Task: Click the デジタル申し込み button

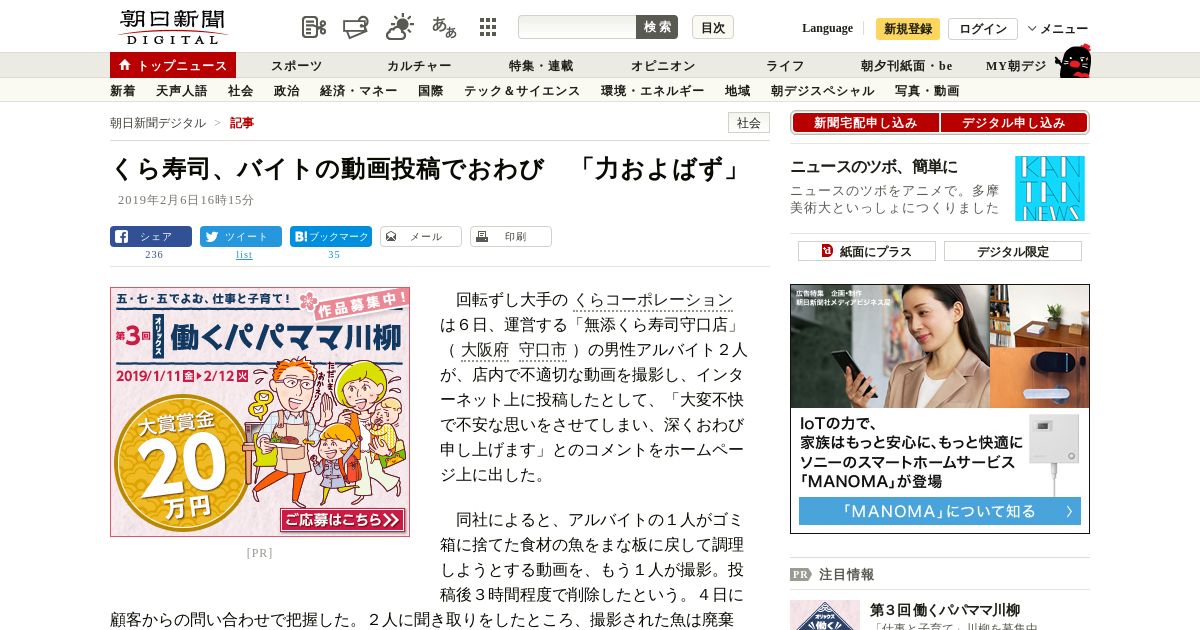Action: (x=1014, y=123)
